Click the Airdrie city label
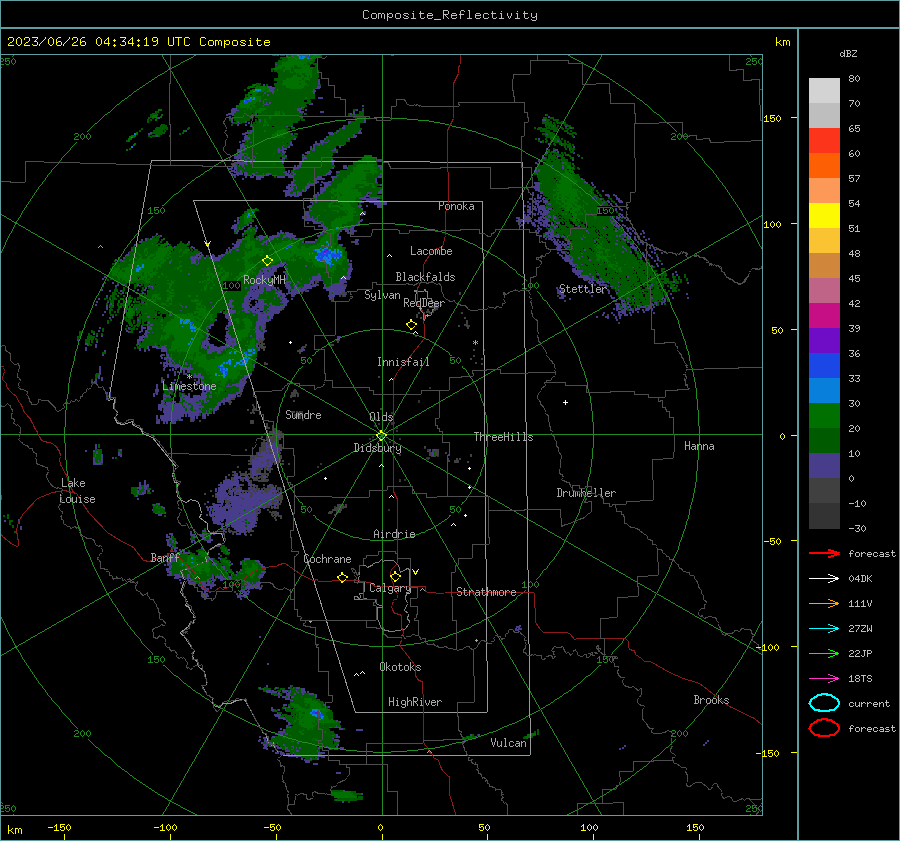Viewport: 900px width, 841px height. (x=394, y=534)
